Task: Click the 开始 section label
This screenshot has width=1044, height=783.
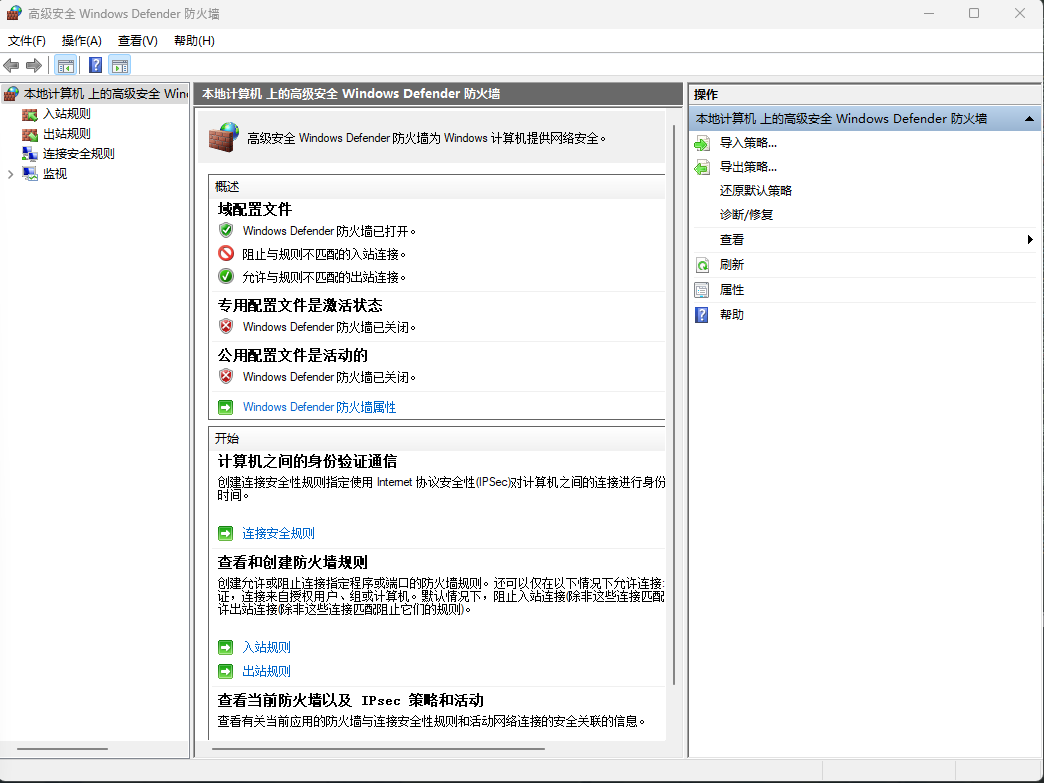Action: [227, 438]
